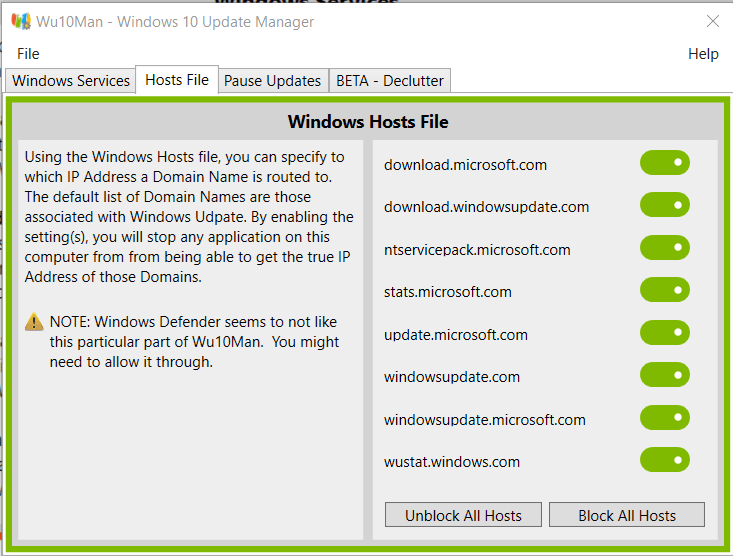Click the download.windowsupdate.com label
This screenshot has width=733, height=556.
(487, 207)
